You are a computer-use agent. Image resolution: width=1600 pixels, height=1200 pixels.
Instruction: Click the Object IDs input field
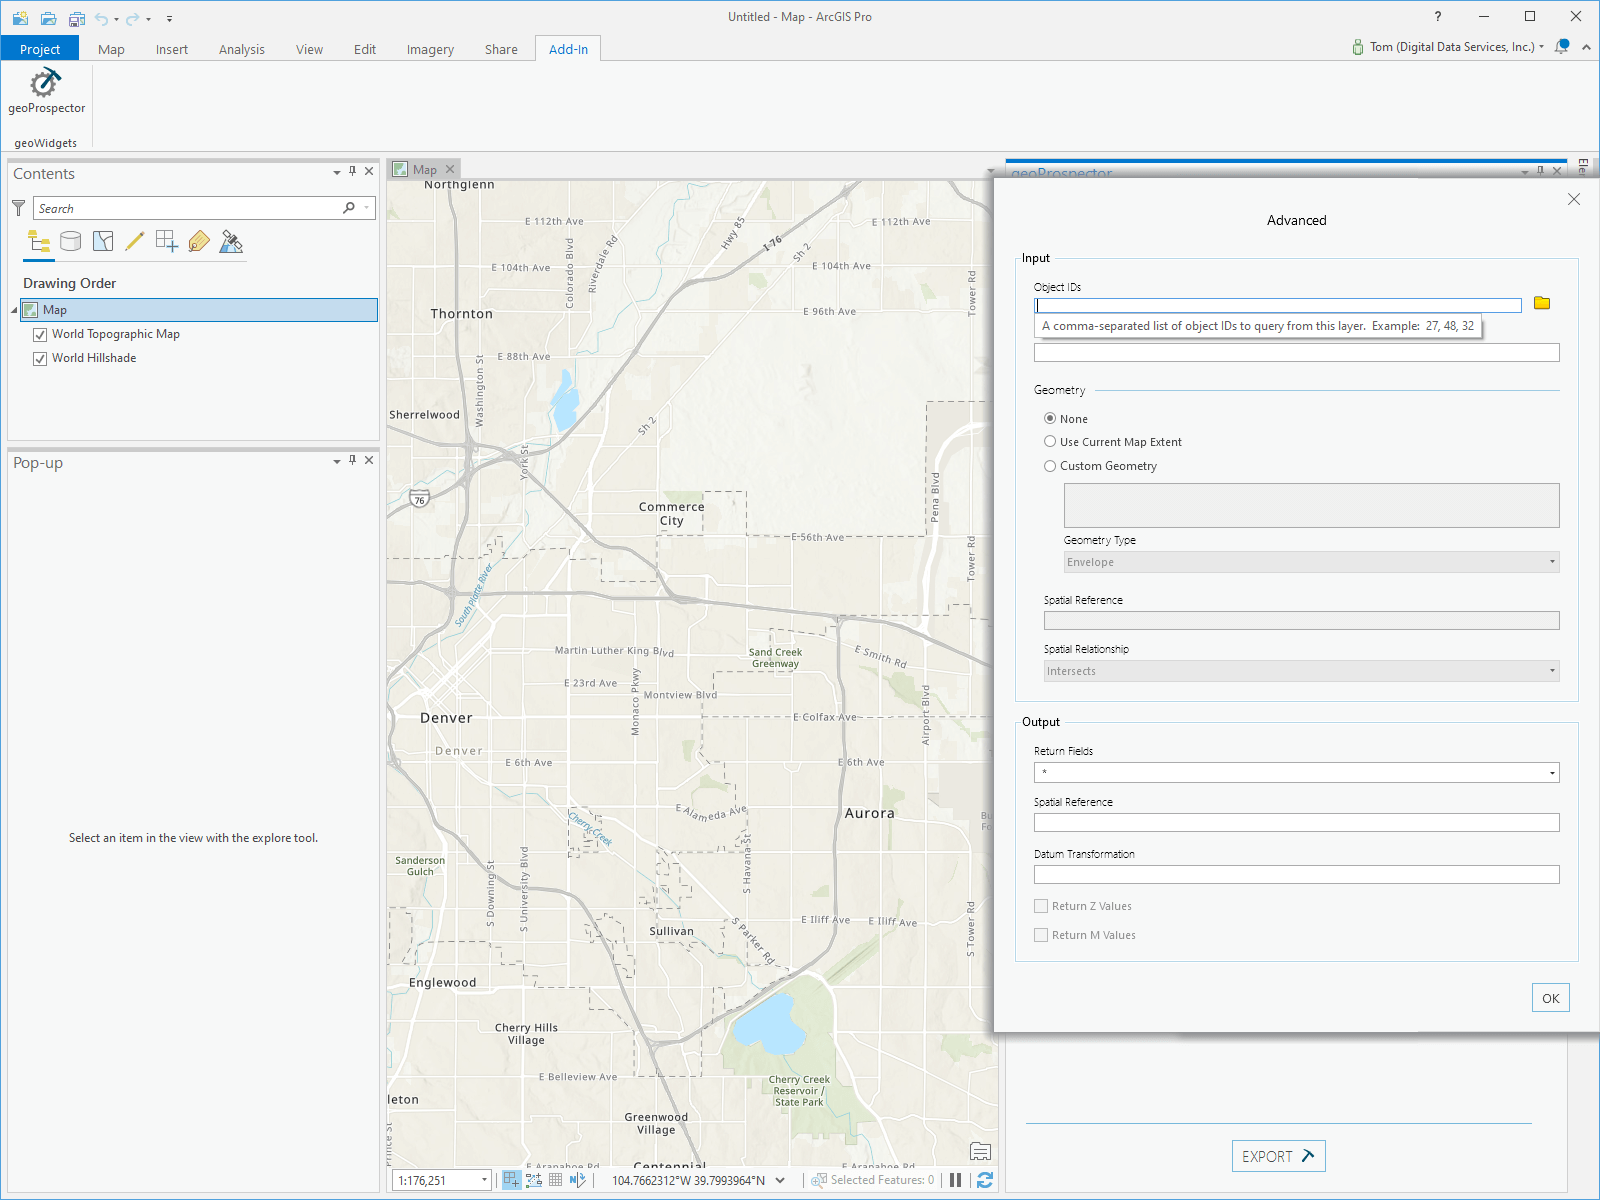click(1278, 305)
